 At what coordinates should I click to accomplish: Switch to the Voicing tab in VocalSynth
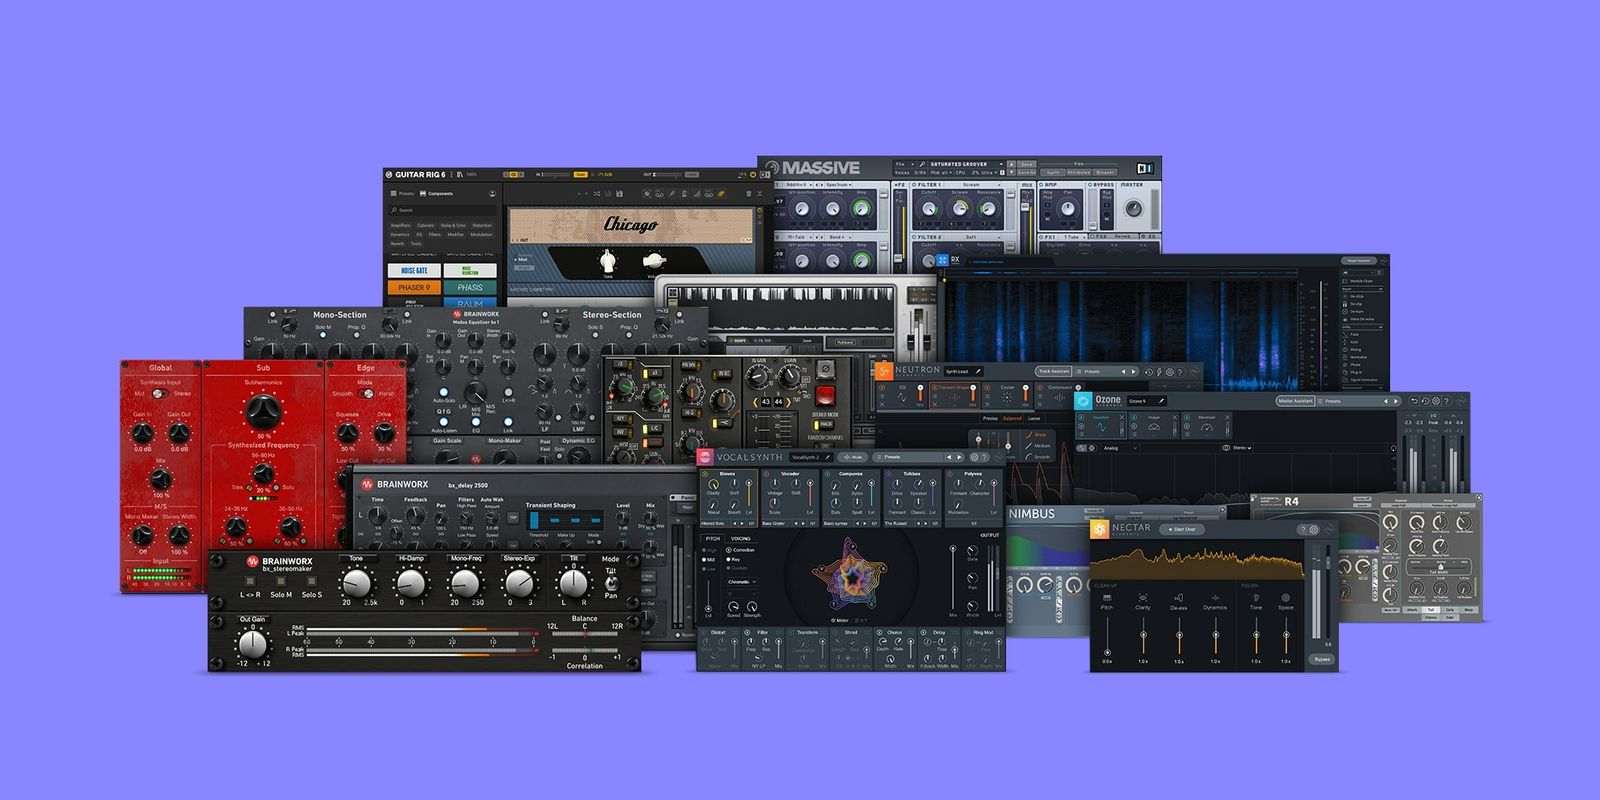tap(741, 538)
